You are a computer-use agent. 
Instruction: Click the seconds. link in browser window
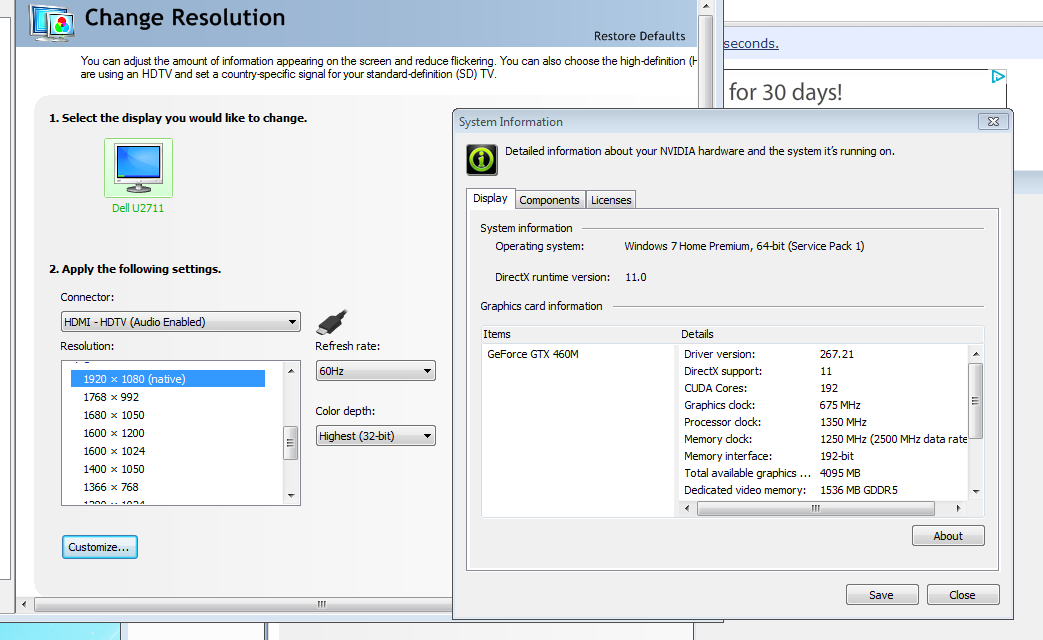(x=750, y=43)
